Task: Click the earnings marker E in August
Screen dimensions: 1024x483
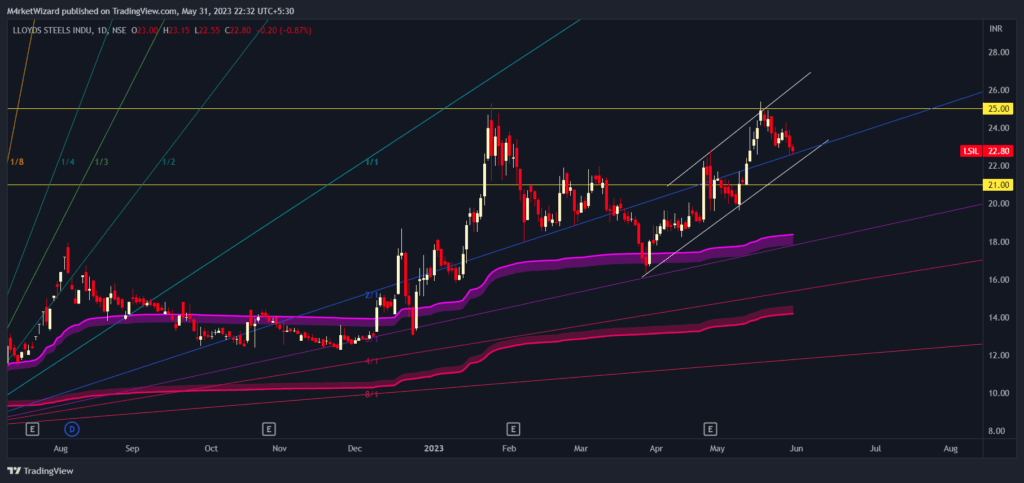Action: pos(32,429)
